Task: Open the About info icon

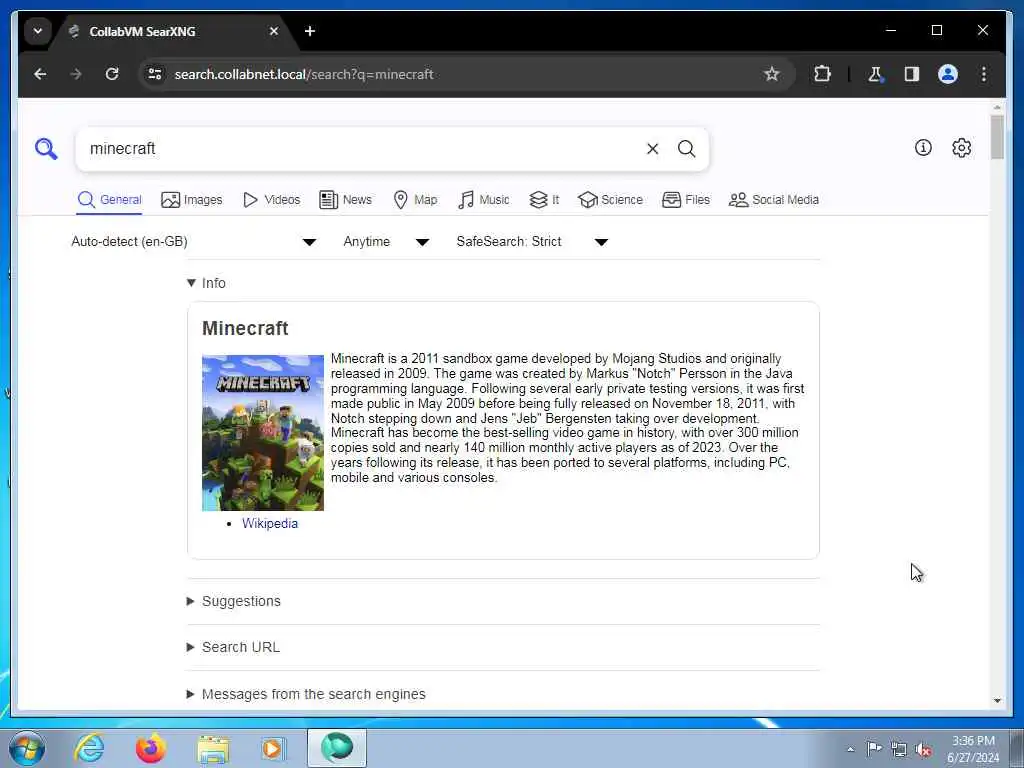Action: pyautogui.click(x=923, y=148)
